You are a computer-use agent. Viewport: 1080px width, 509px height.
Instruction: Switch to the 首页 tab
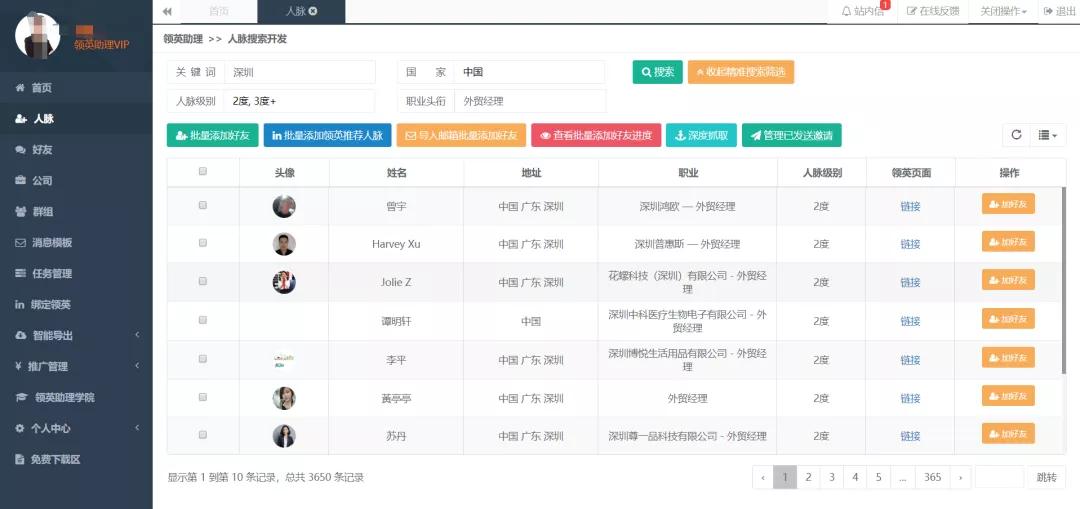pos(218,11)
